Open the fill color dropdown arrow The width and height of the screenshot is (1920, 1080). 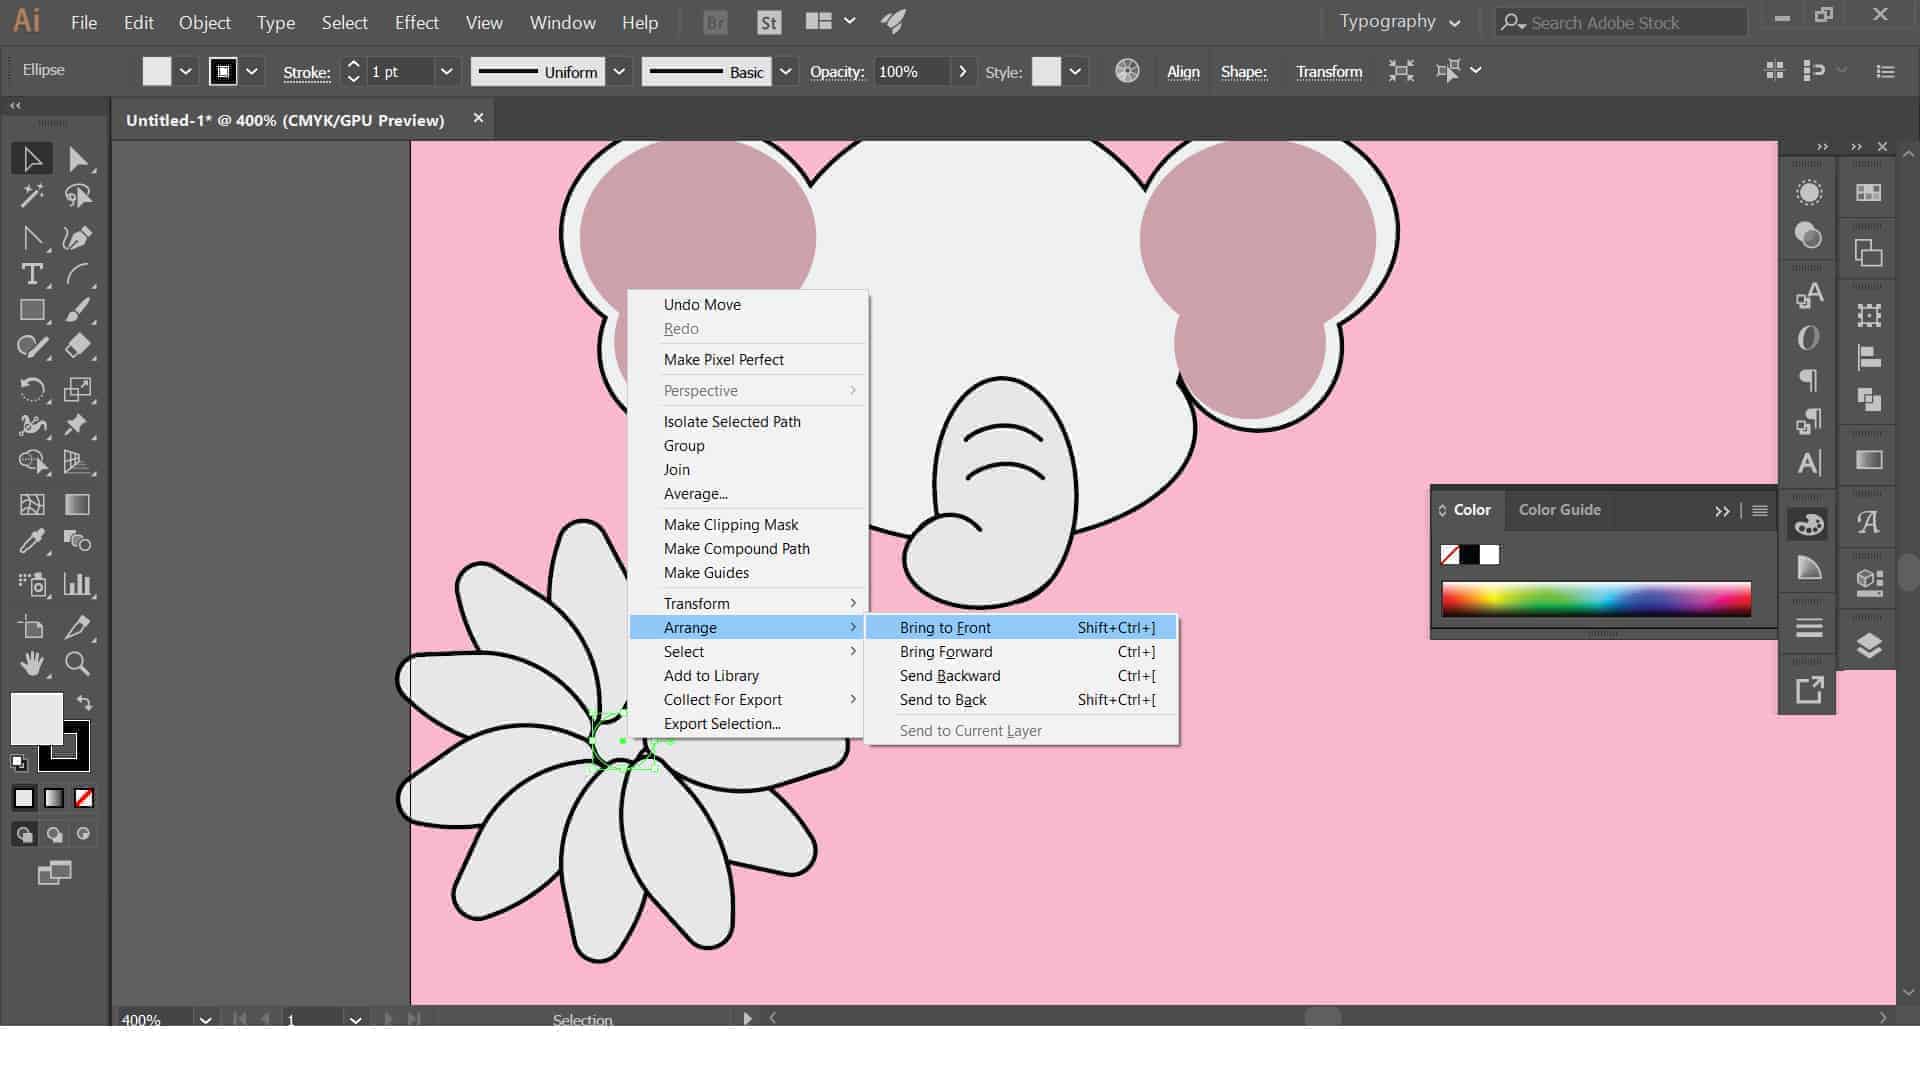point(185,71)
